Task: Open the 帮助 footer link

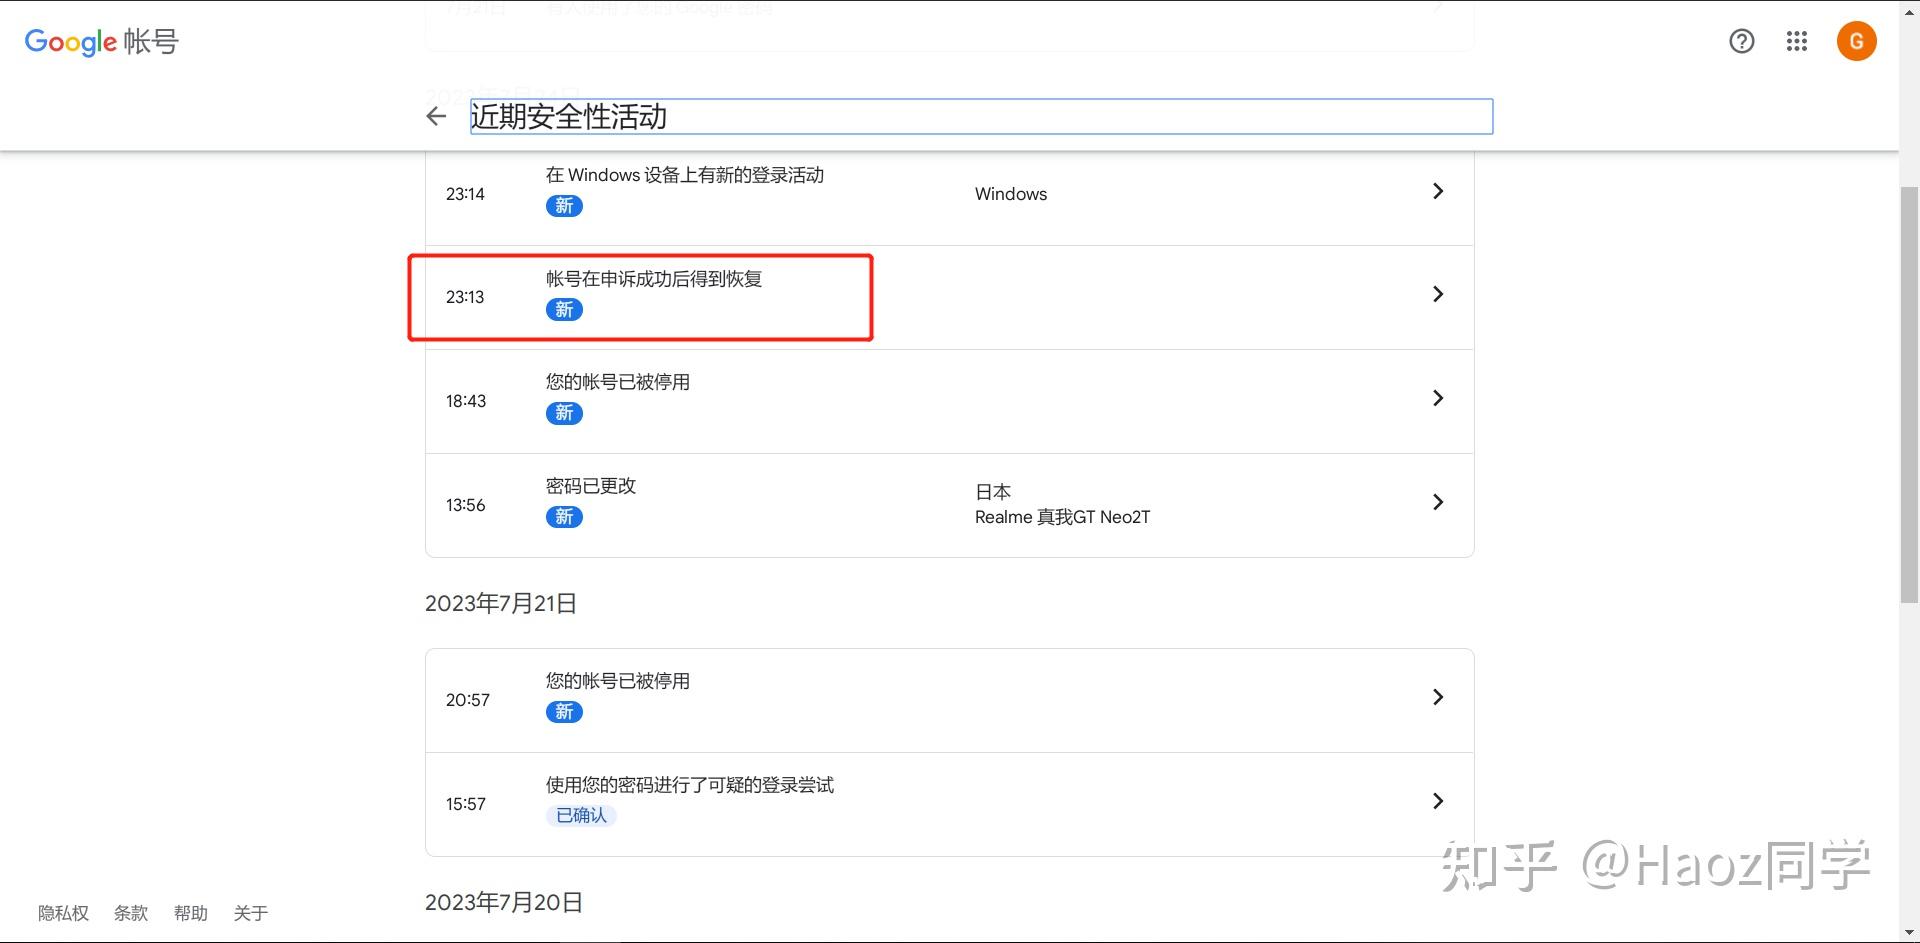Action: 191,913
